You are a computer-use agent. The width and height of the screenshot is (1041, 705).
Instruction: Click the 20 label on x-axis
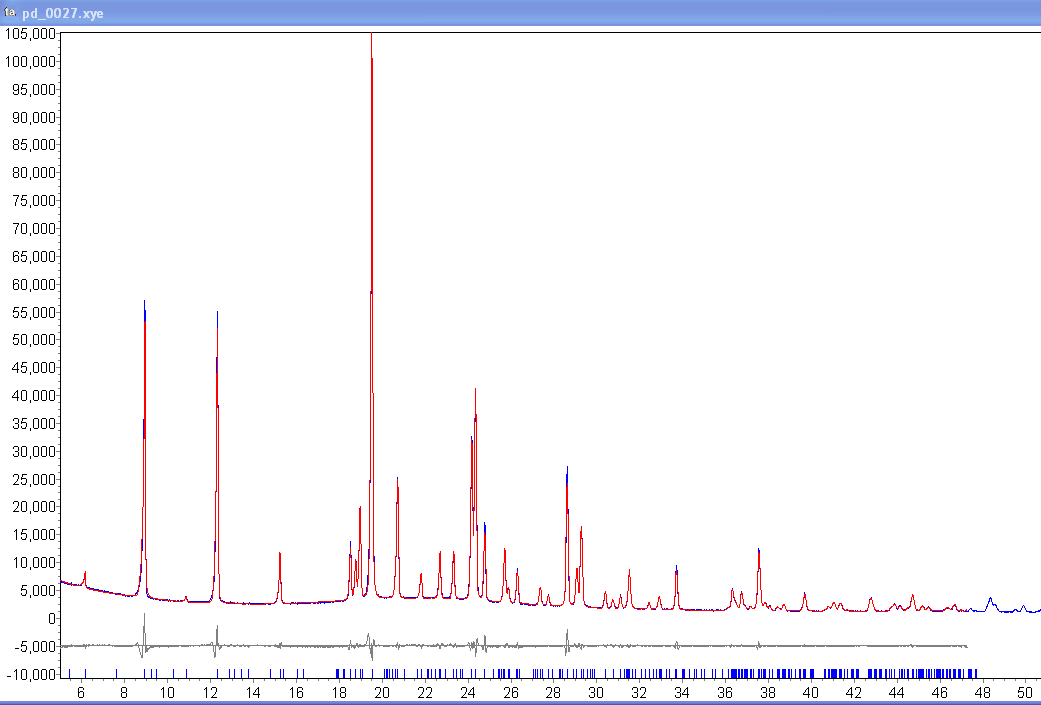click(382, 692)
